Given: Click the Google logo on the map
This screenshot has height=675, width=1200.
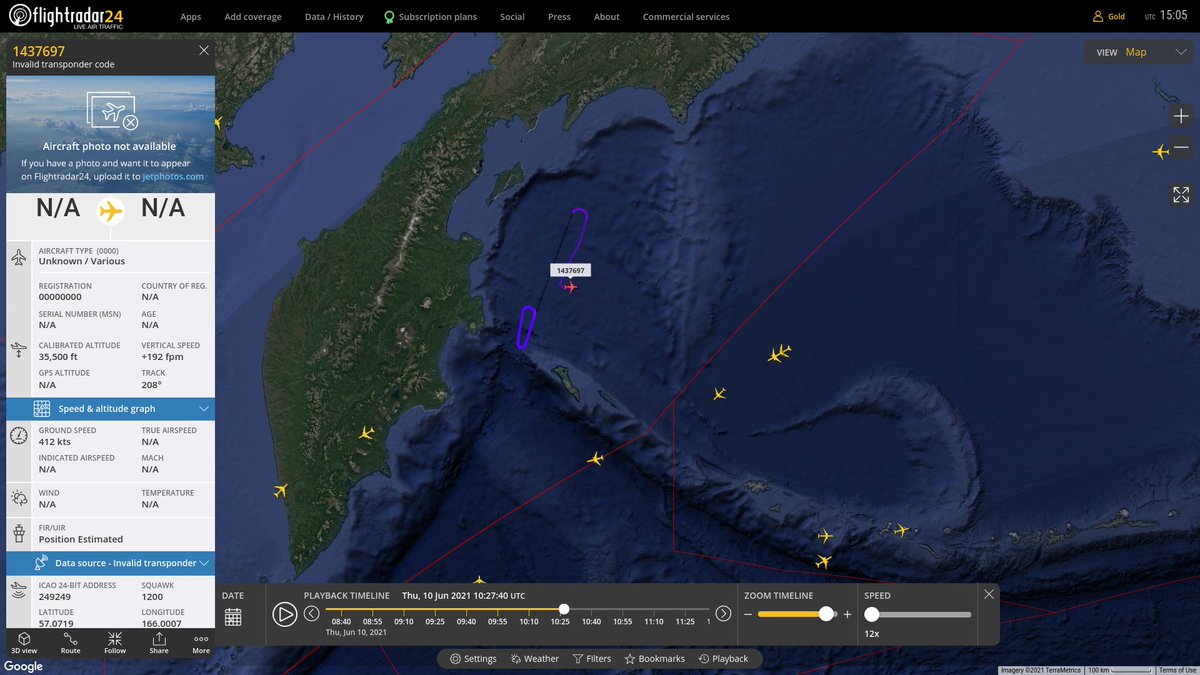Looking at the screenshot, I should pos(23,666).
